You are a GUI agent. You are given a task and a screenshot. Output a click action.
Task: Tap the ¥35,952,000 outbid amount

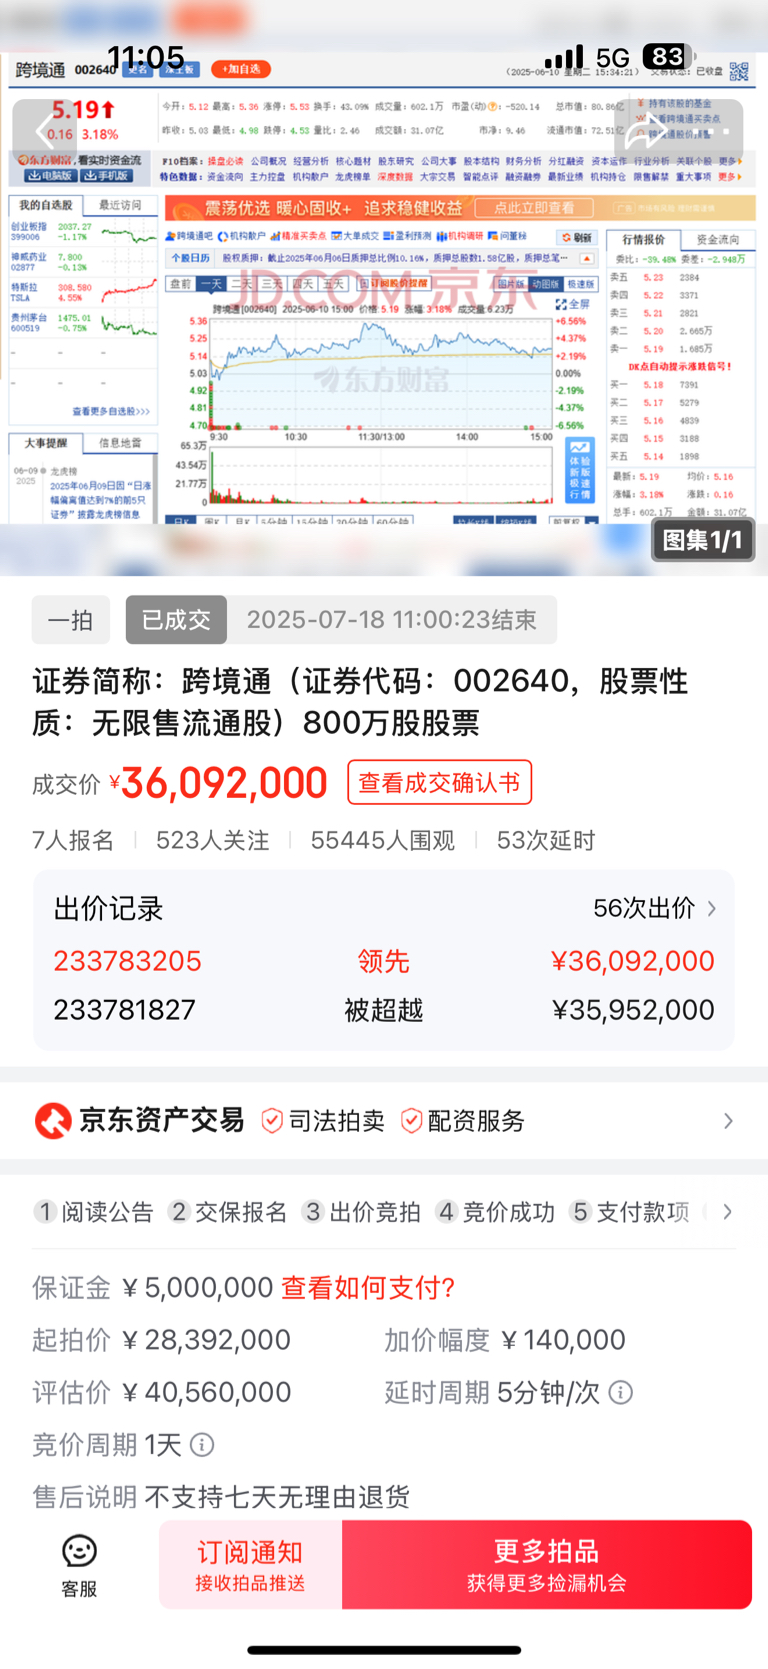[633, 1010]
